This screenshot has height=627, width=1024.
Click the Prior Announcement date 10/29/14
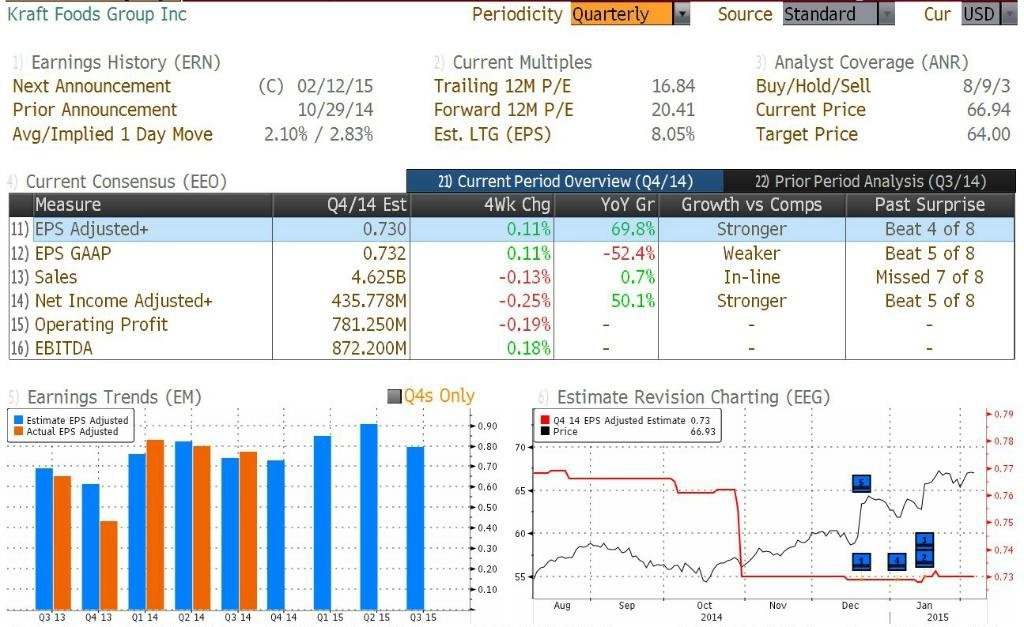(x=335, y=110)
